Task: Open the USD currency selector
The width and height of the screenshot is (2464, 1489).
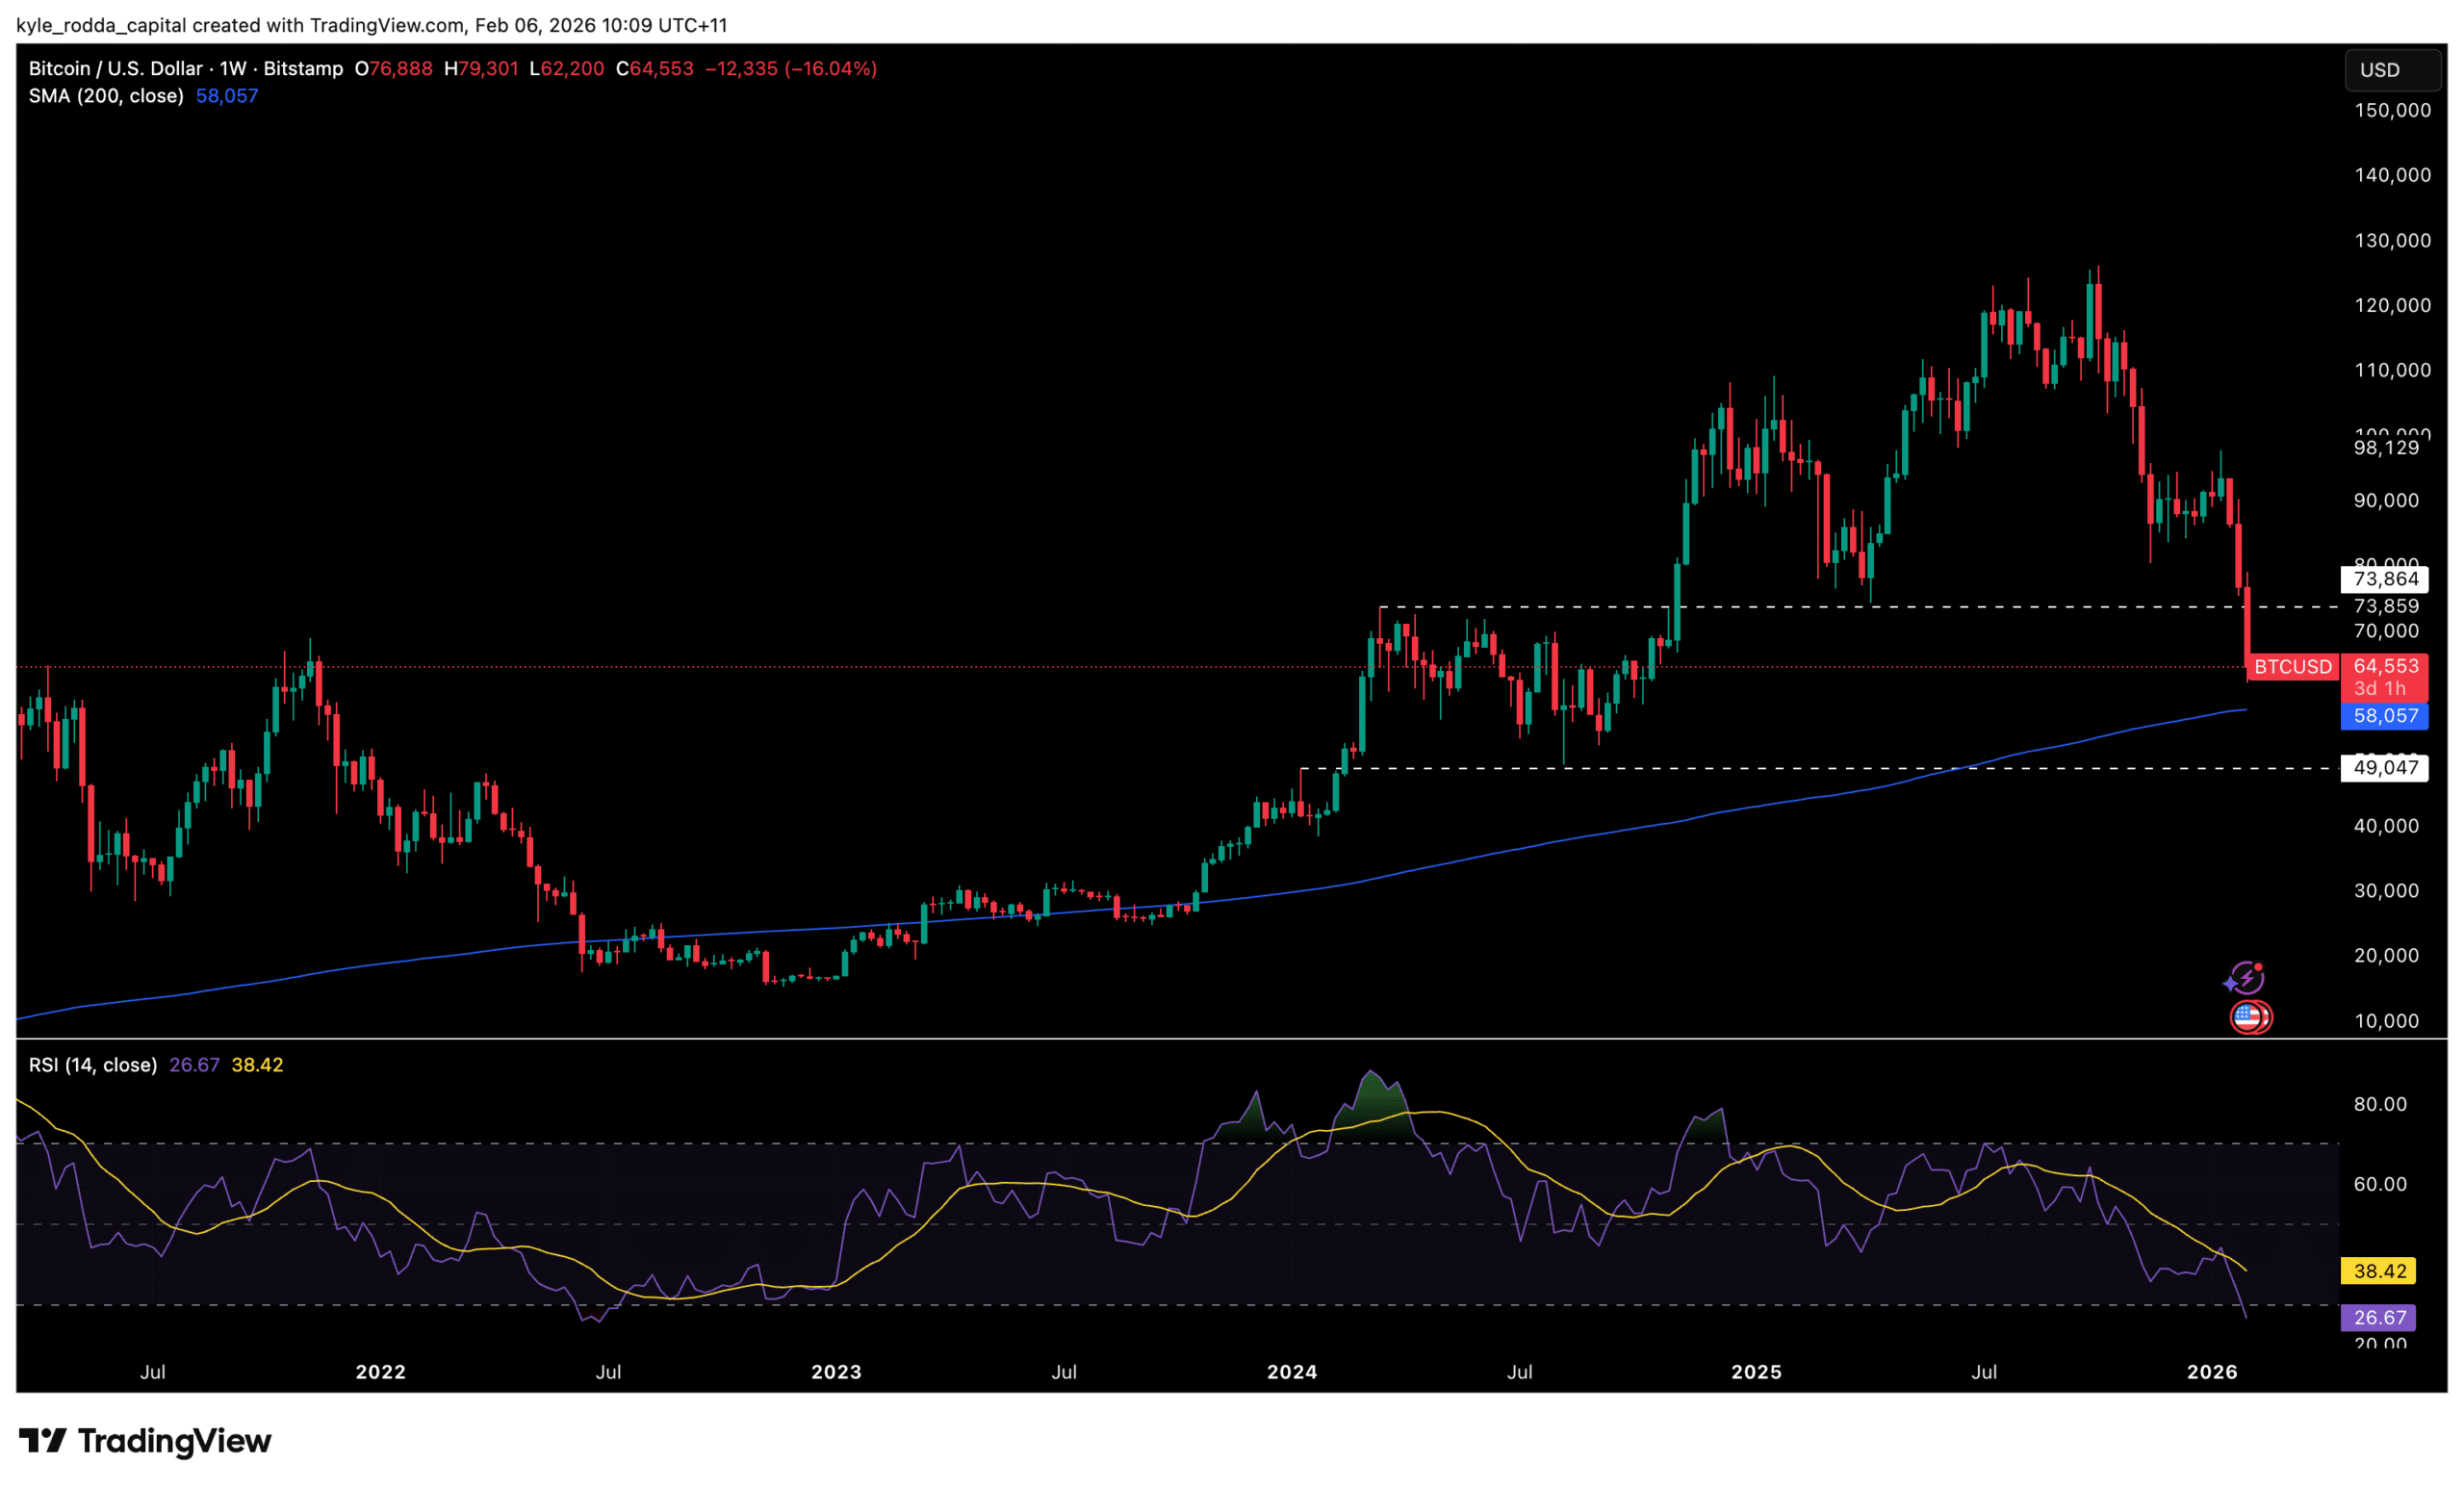Action: click(2392, 70)
